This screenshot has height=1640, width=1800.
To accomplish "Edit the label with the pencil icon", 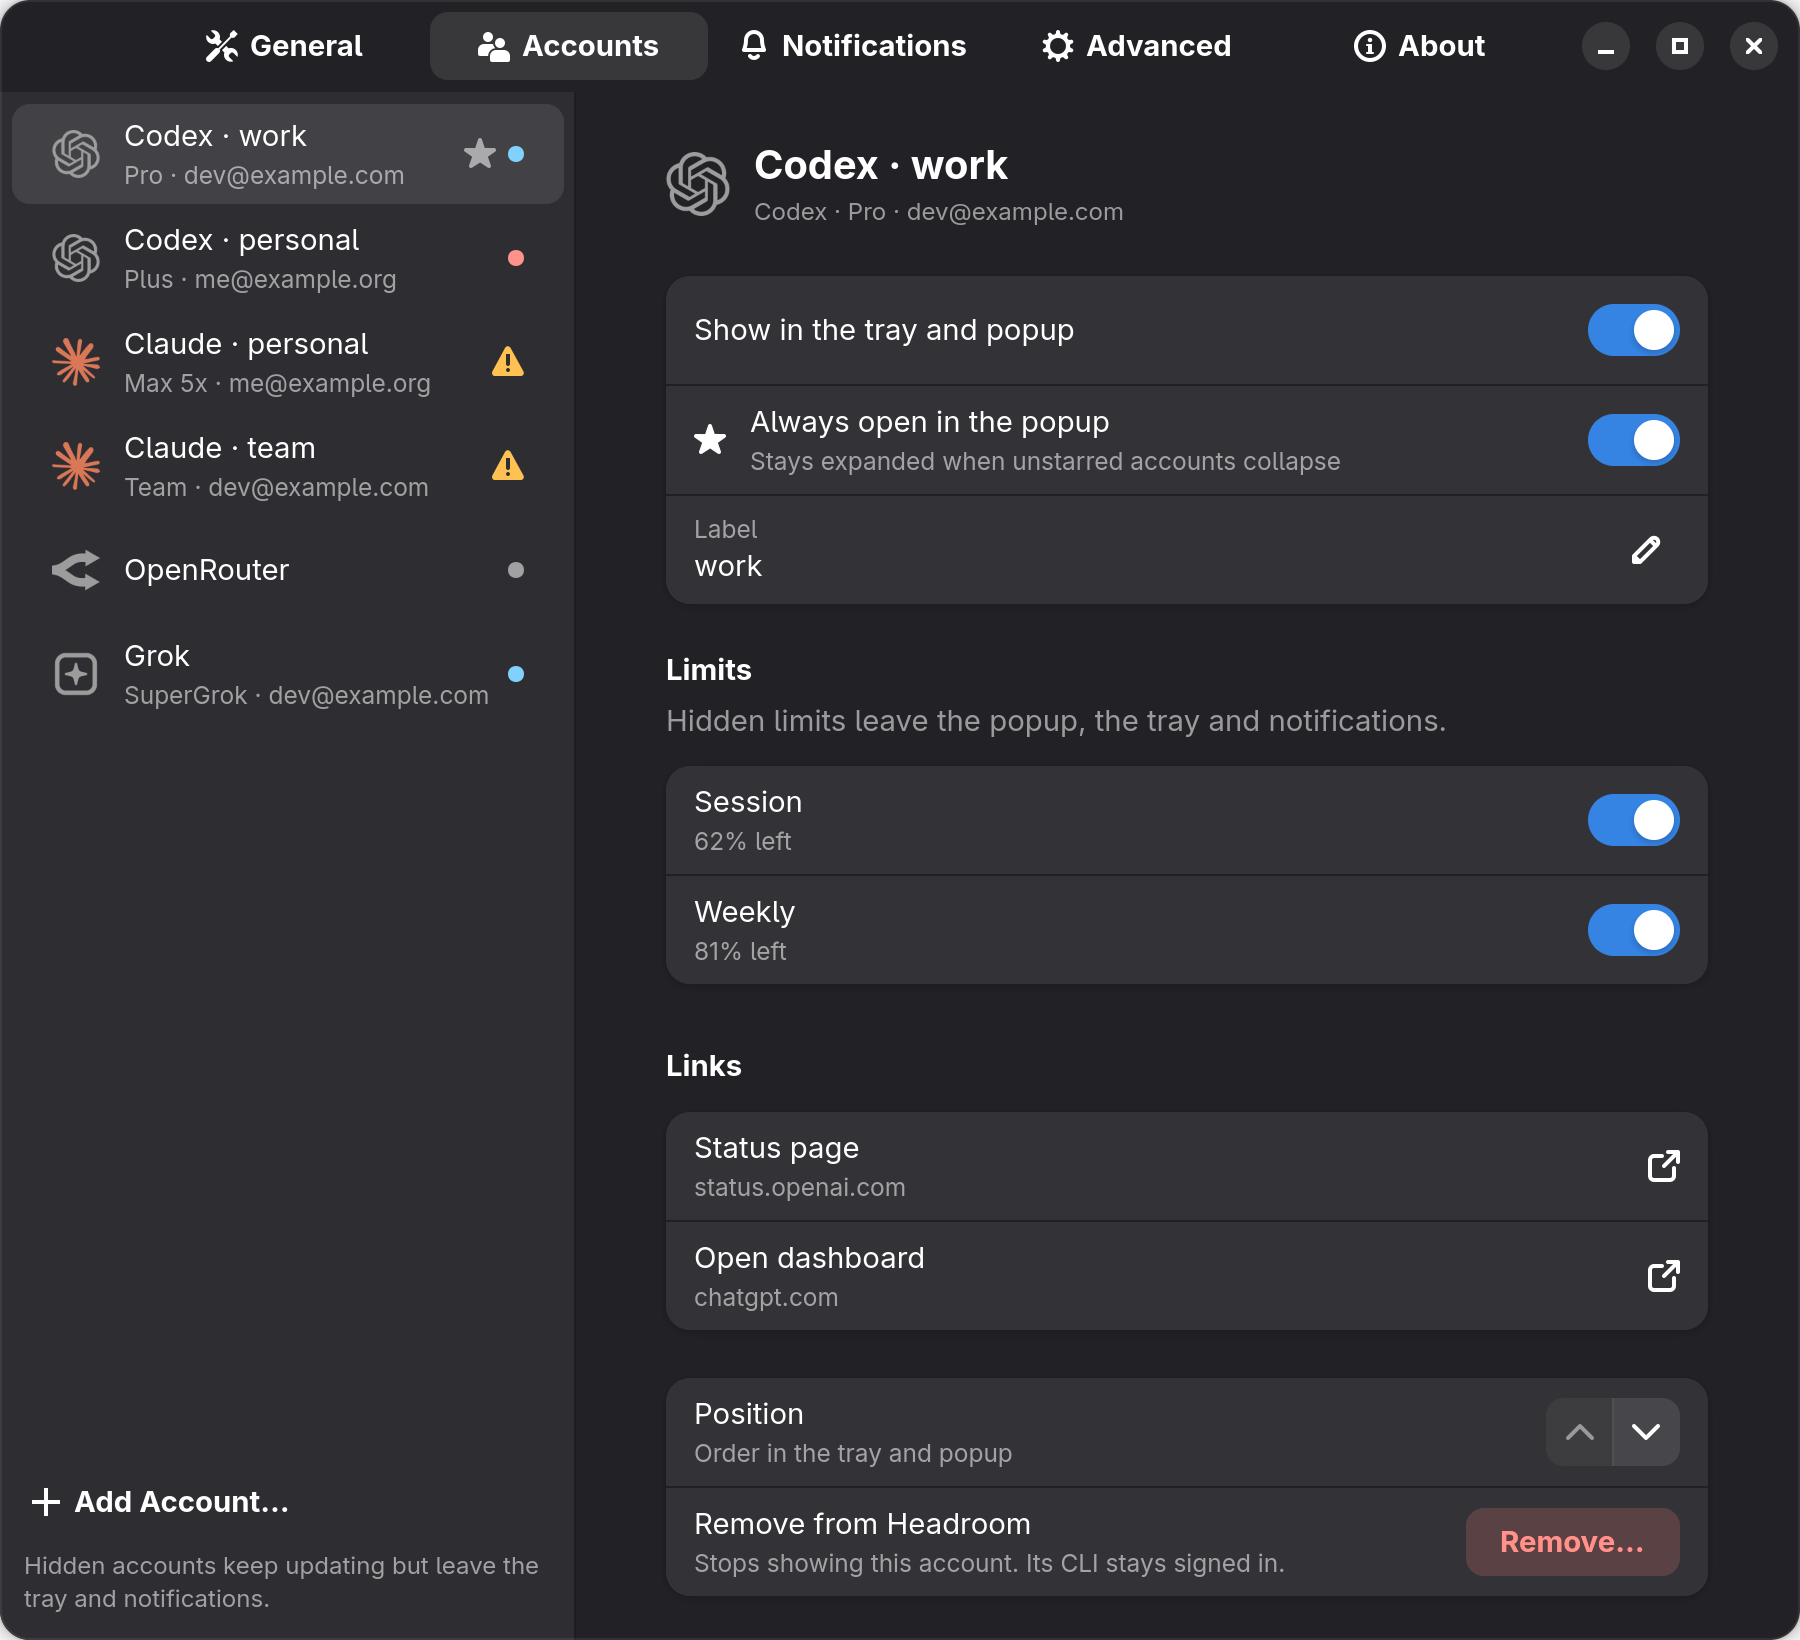I will pyautogui.click(x=1645, y=550).
